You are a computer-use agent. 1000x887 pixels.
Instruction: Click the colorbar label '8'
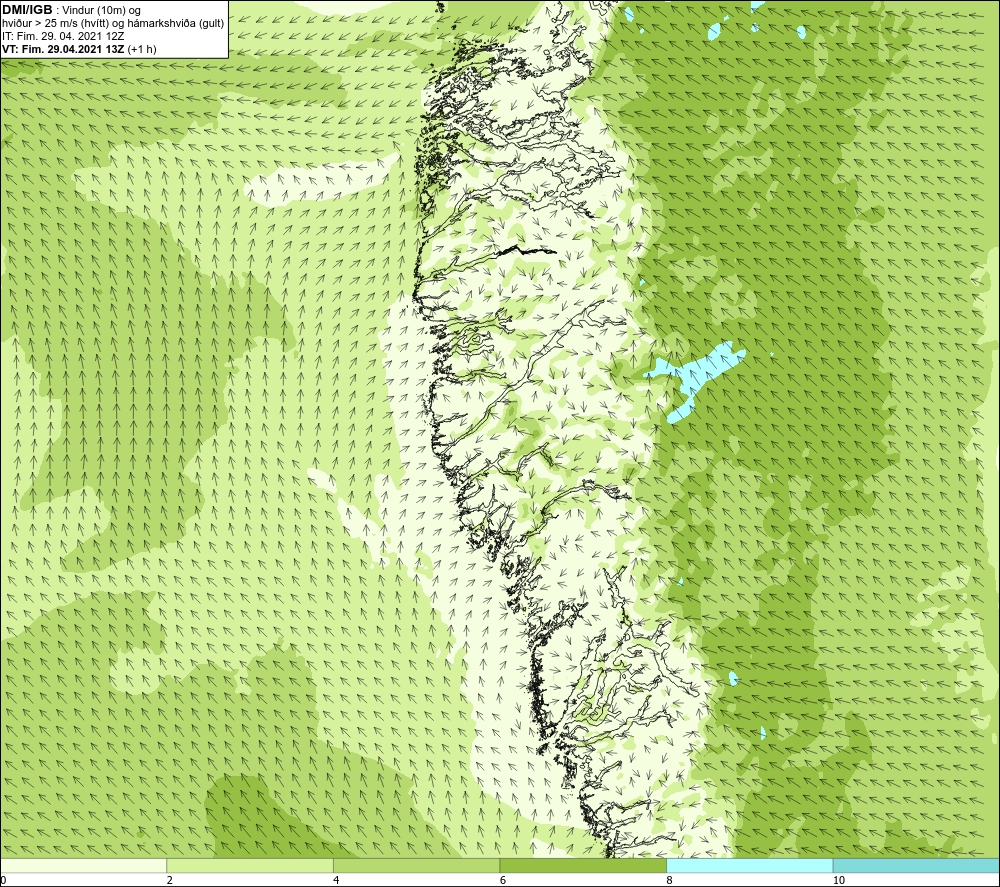point(669,881)
